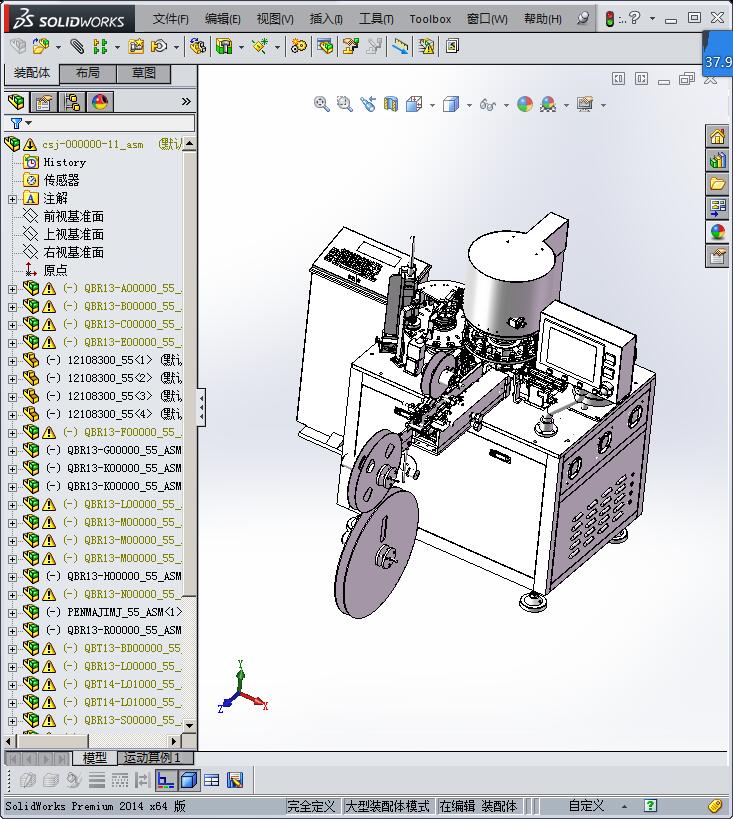Click the Edit Appearance color ball icon
This screenshot has height=819, width=733.
point(525,104)
